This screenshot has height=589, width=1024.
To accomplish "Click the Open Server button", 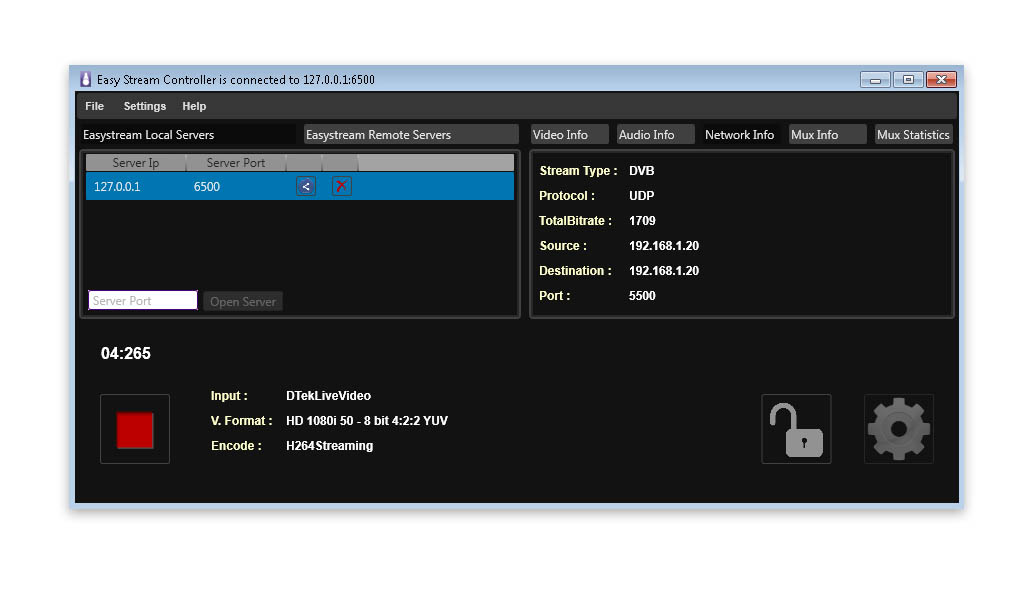I will (243, 301).
